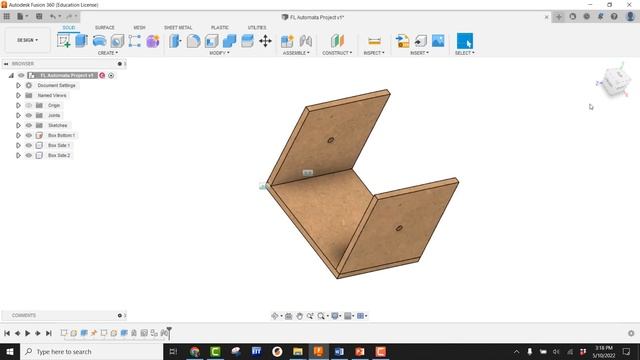This screenshot has height=360, width=640.
Task: Switch to the PLASTIC tab
Action: click(220, 27)
